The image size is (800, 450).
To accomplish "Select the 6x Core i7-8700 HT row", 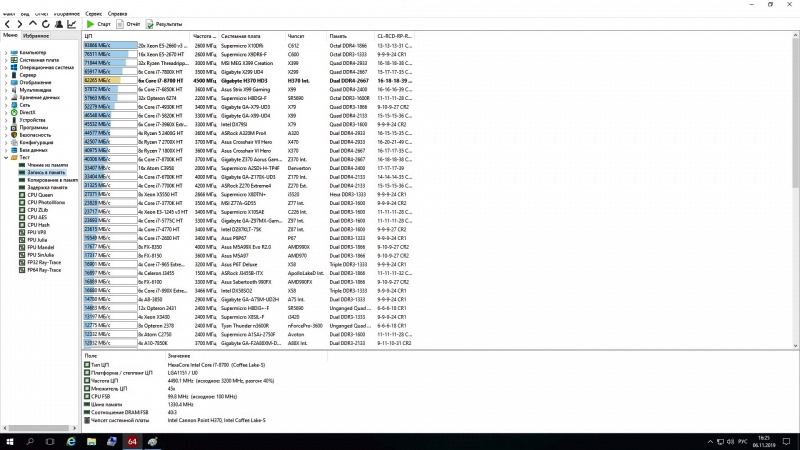I will [248, 81].
